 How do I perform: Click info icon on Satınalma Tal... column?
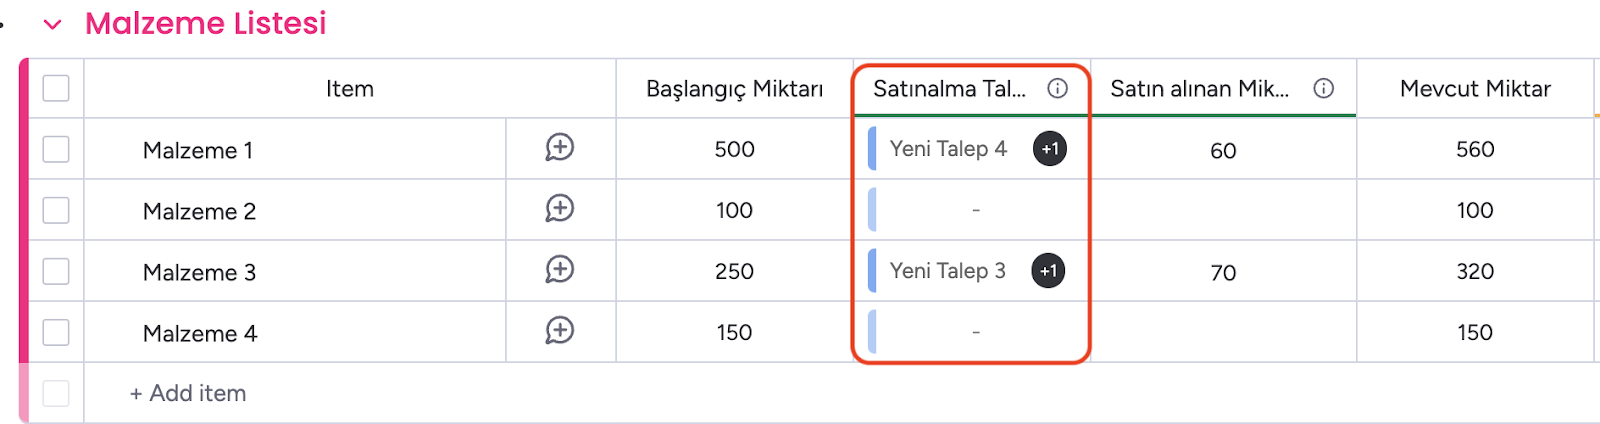[x=1057, y=88]
